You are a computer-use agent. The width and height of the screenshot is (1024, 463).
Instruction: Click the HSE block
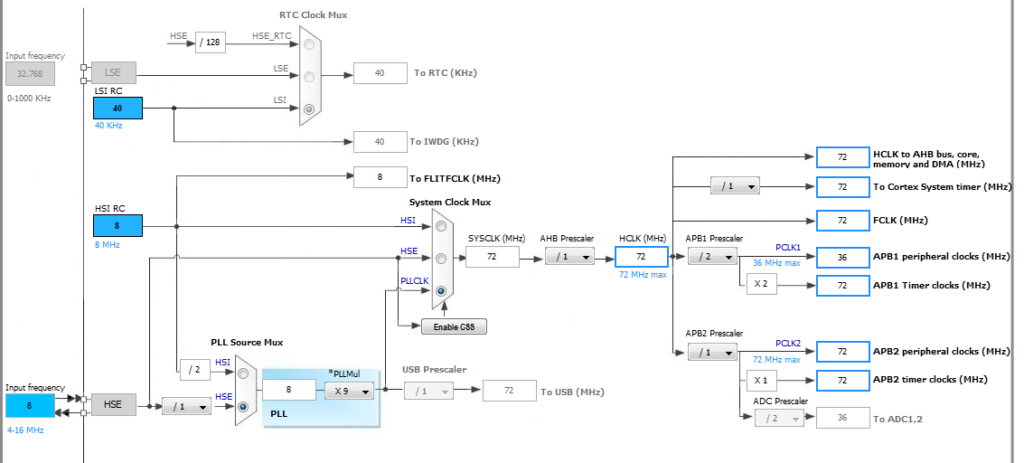click(113, 403)
